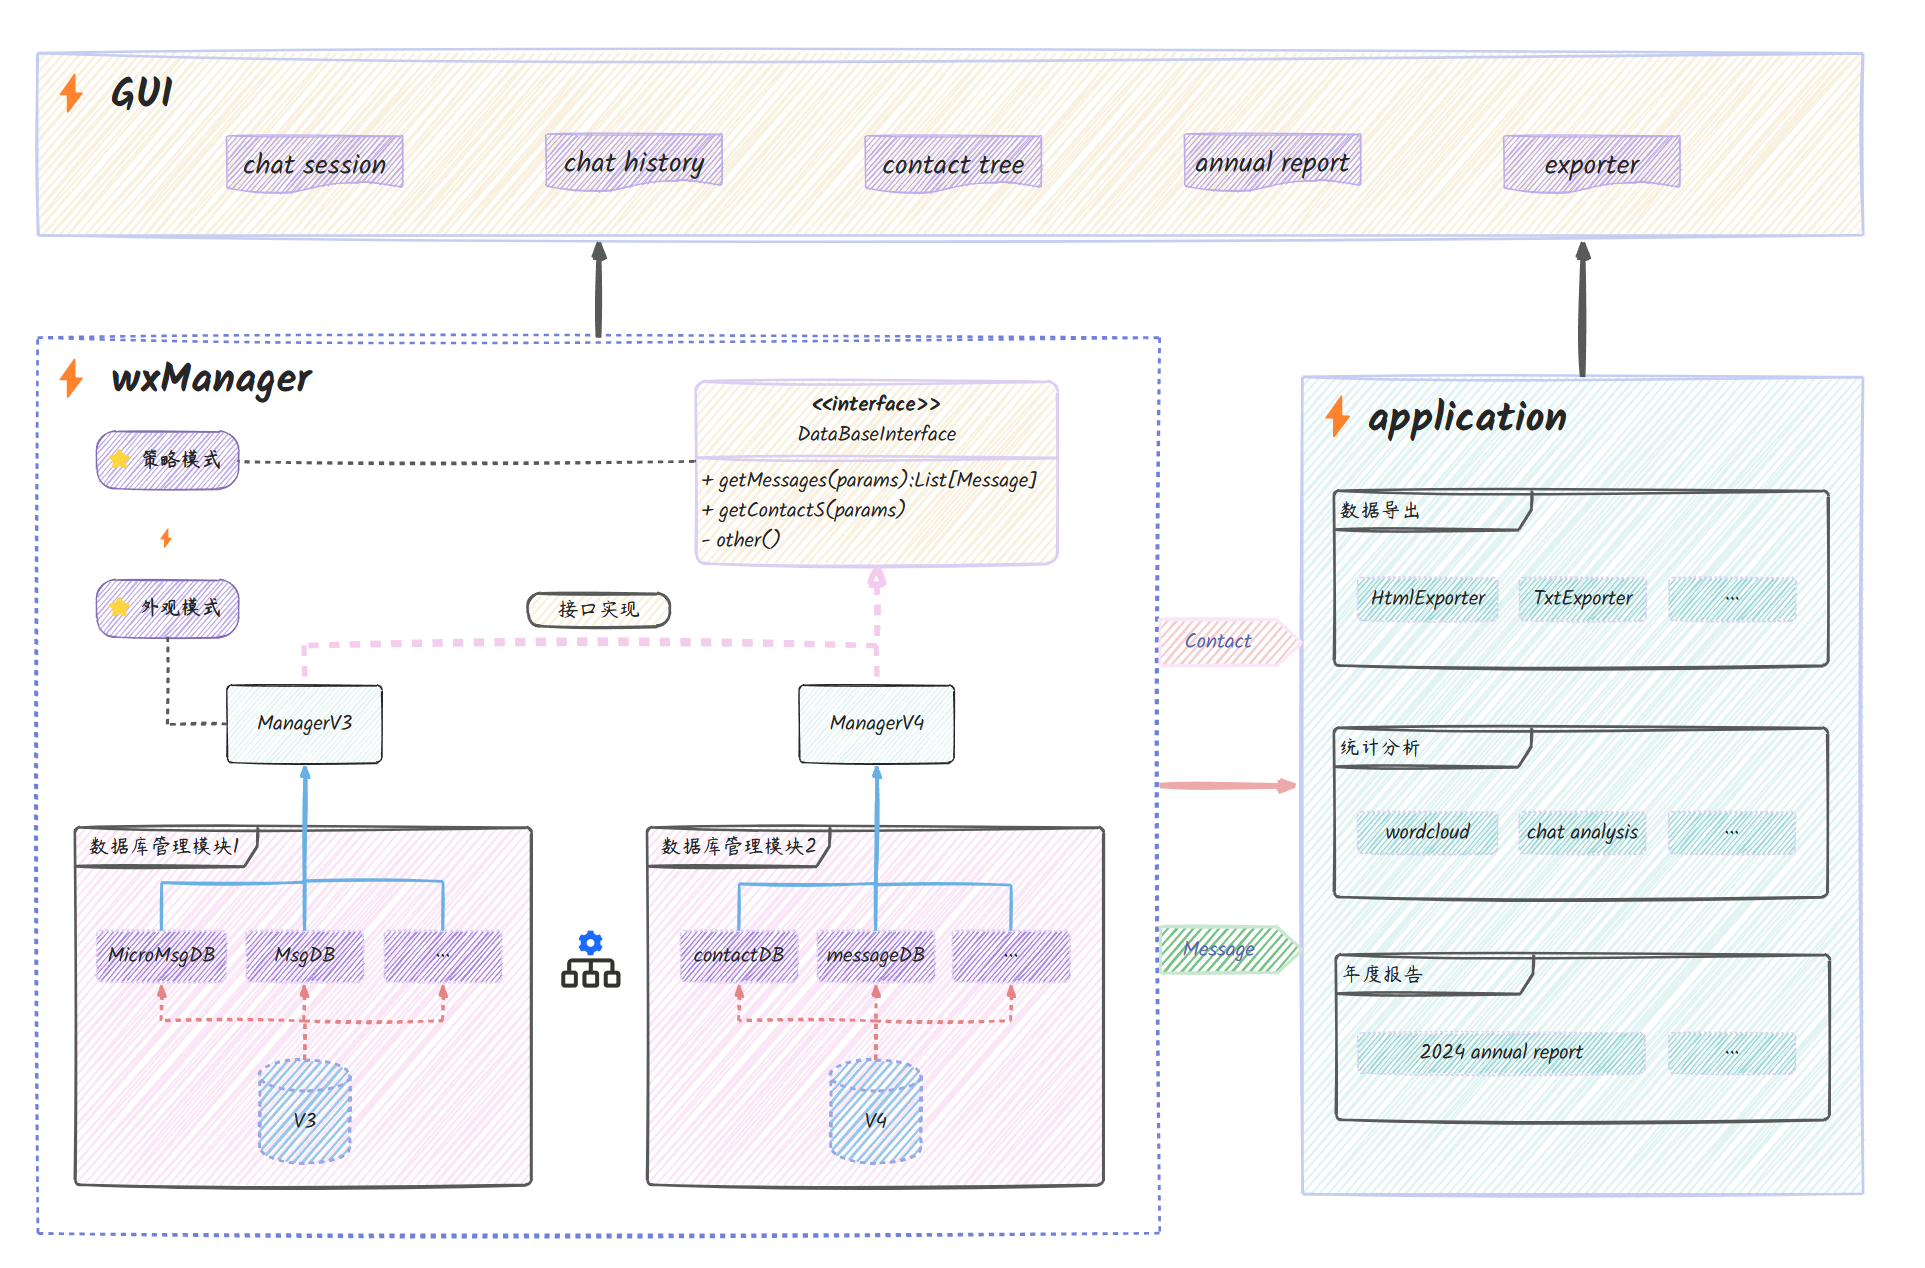
Task: Click the lightning icon beside application title
Action: [1337, 416]
